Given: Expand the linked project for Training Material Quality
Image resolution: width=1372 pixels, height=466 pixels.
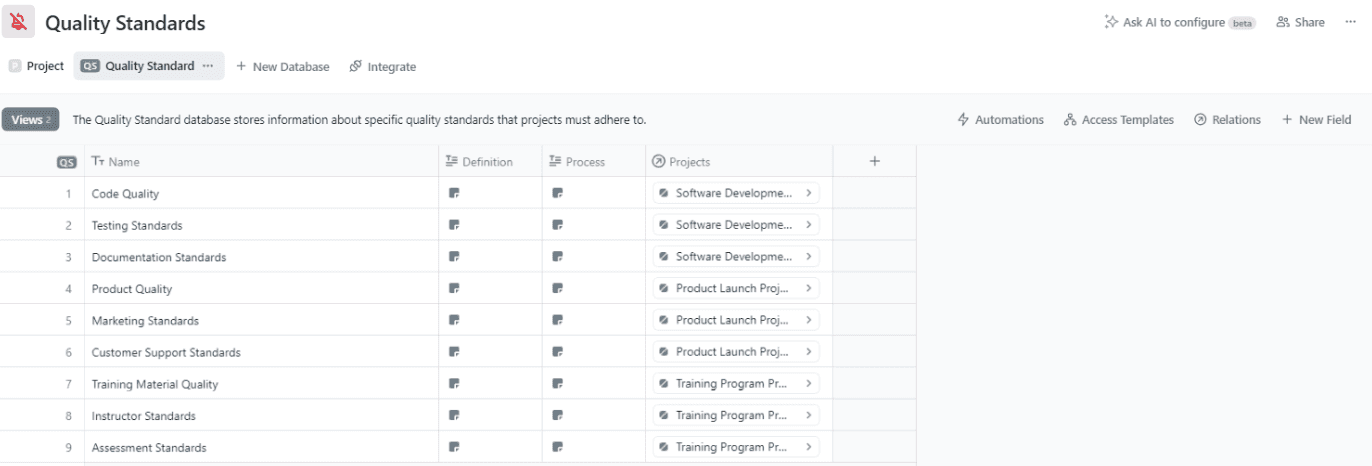Looking at the screenshot, I should 808,384.
